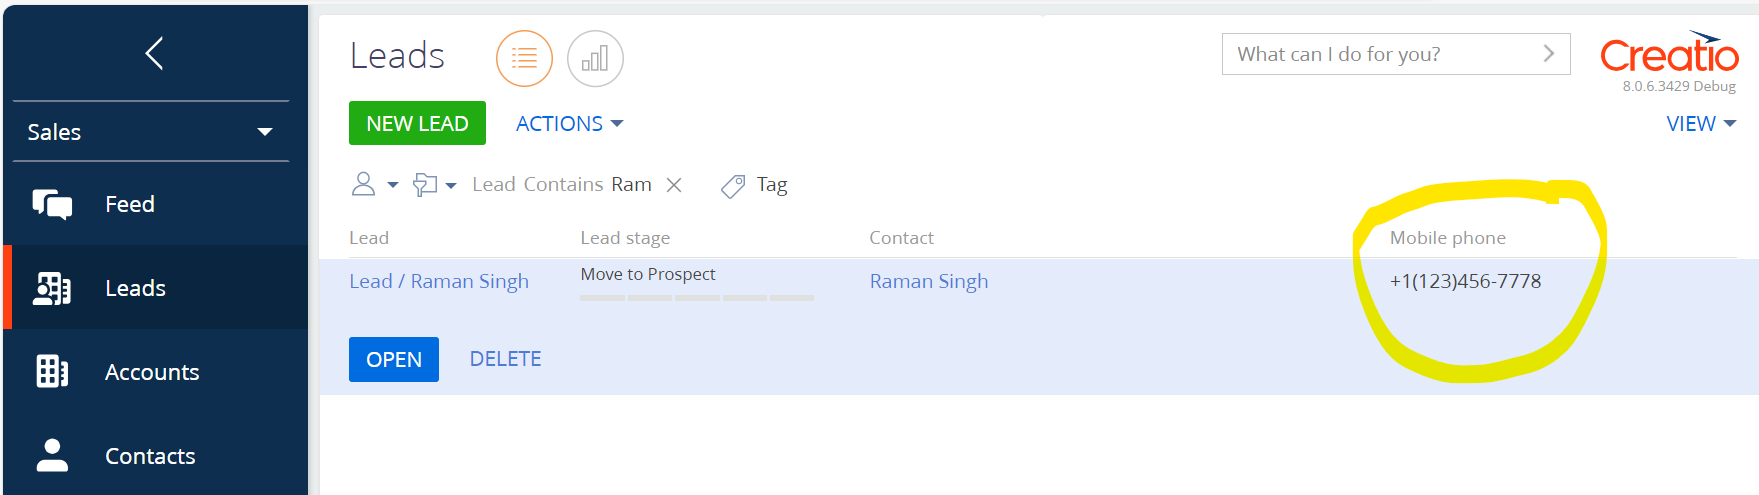Image resolution: width=1759 pixels, height=495 pixels.
Task: Click DELETE for the selected lead
Action: click(x=506, y=359)
